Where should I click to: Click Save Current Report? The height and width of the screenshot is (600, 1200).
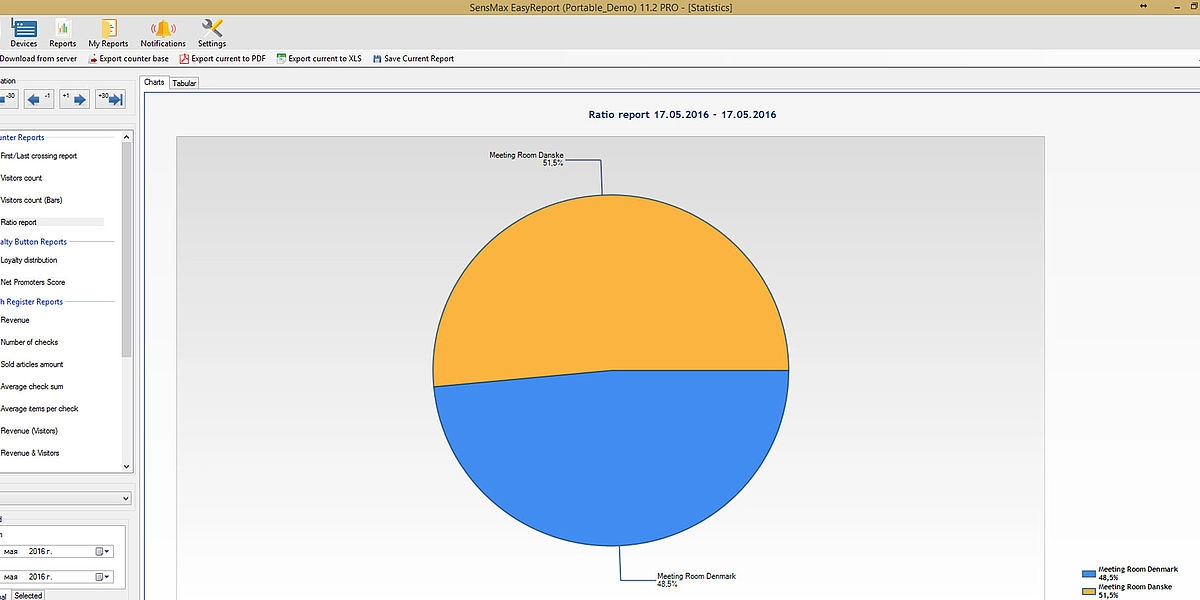[412, 59]
